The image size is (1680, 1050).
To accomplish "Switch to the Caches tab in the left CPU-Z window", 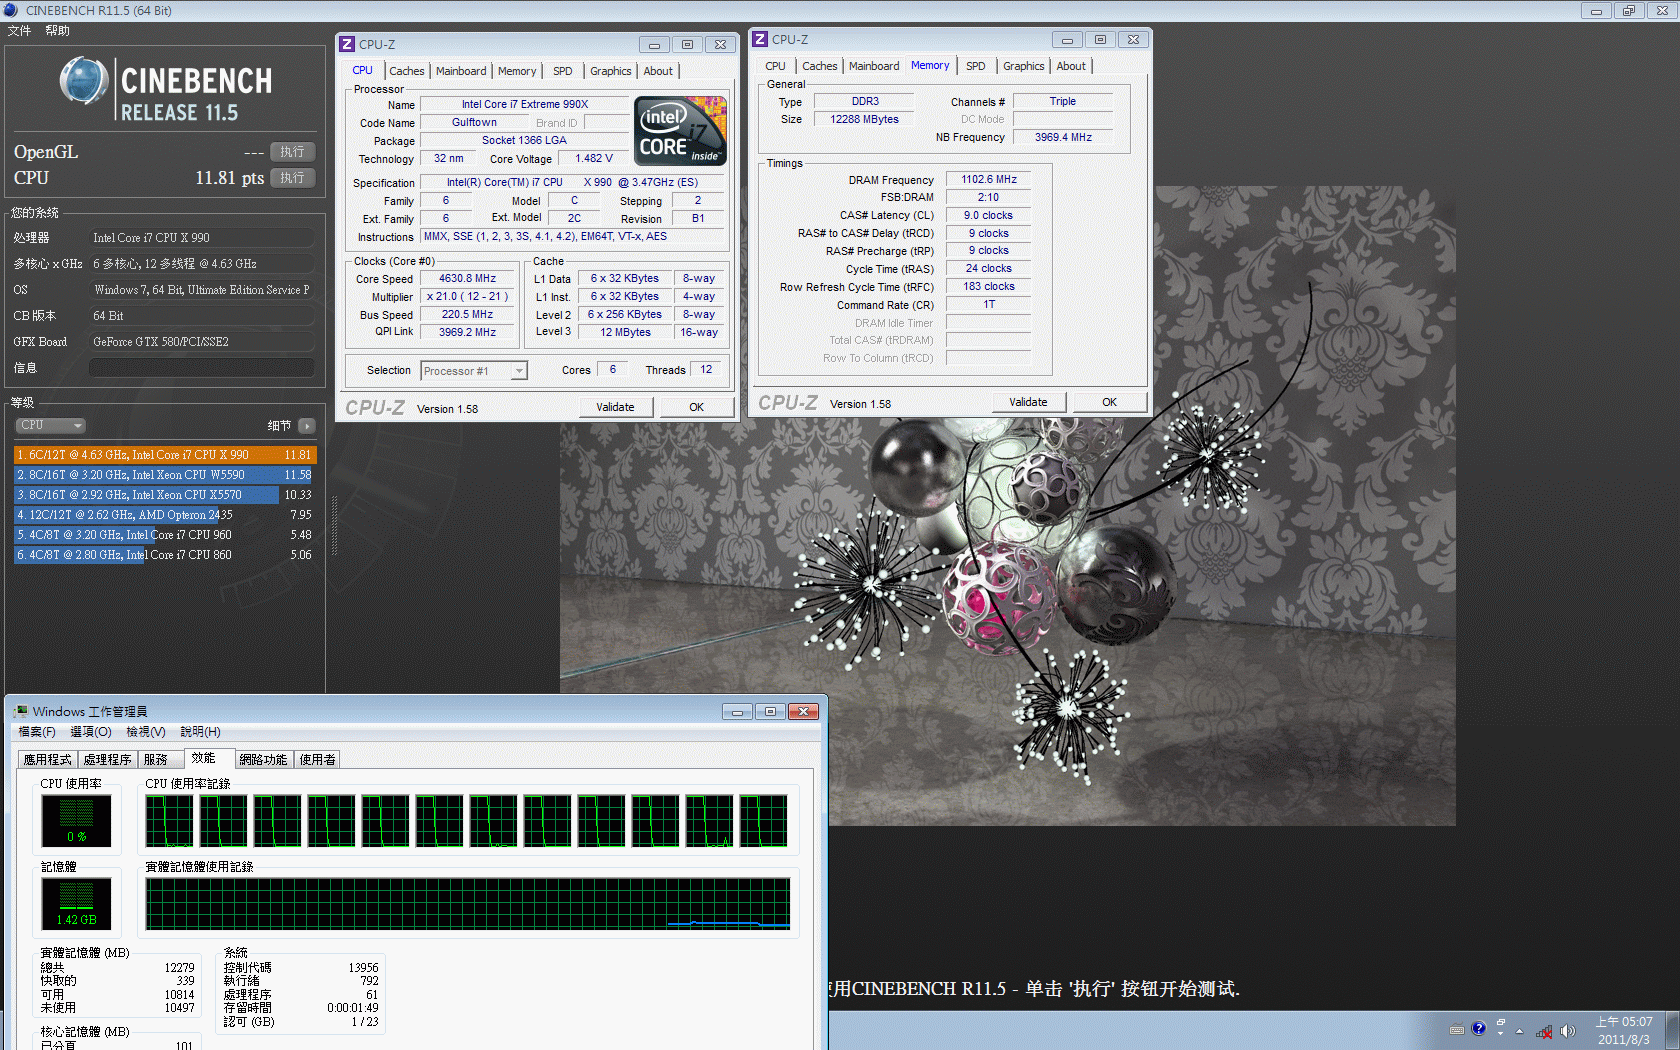I will 407,71.
